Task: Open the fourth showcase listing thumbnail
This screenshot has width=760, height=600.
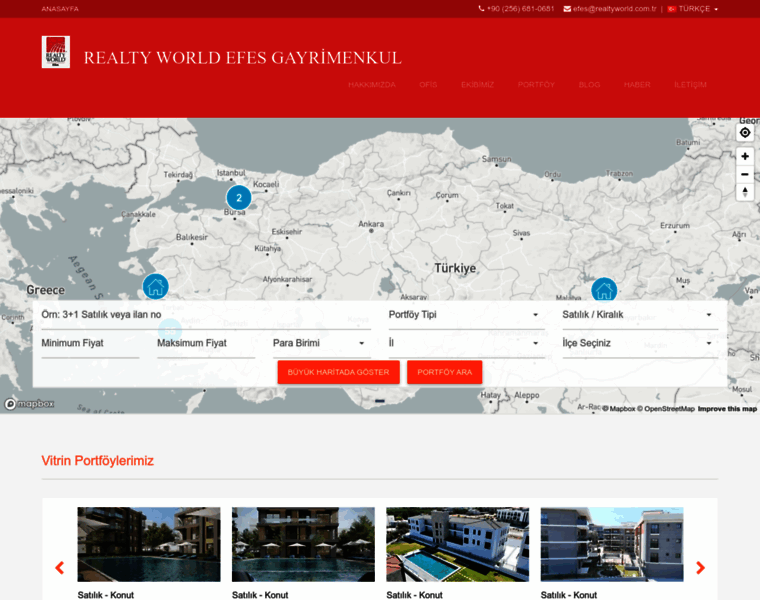Action: [612, 544]
